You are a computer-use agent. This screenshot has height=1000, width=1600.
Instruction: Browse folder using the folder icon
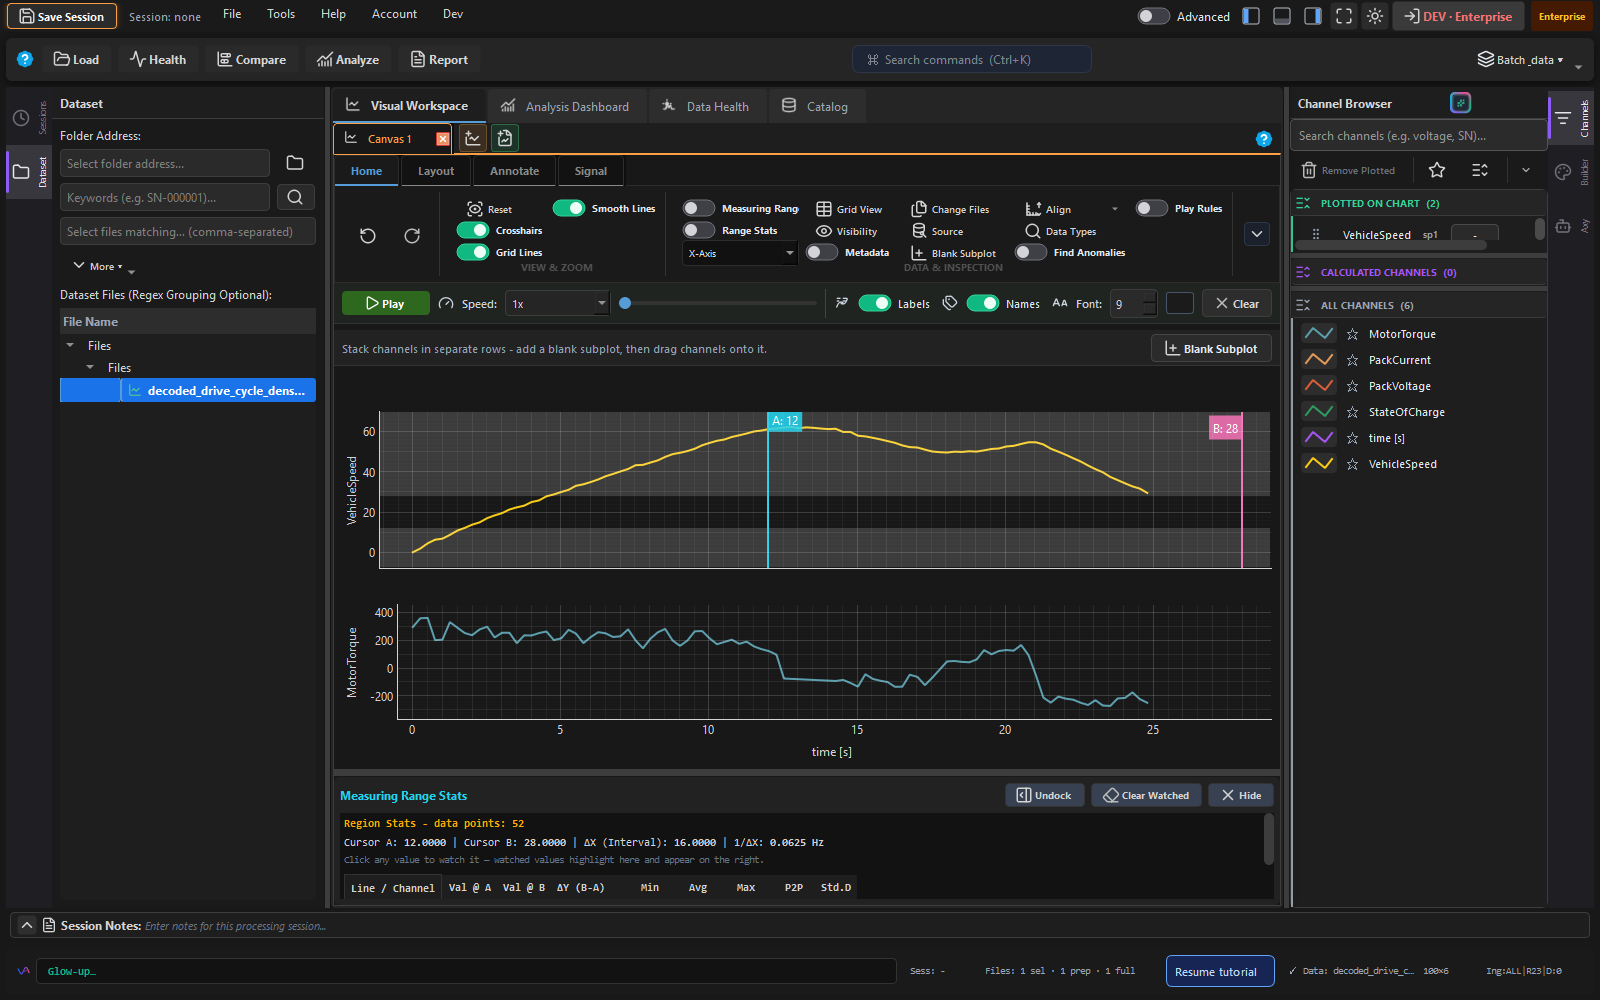tap(295, 163)
